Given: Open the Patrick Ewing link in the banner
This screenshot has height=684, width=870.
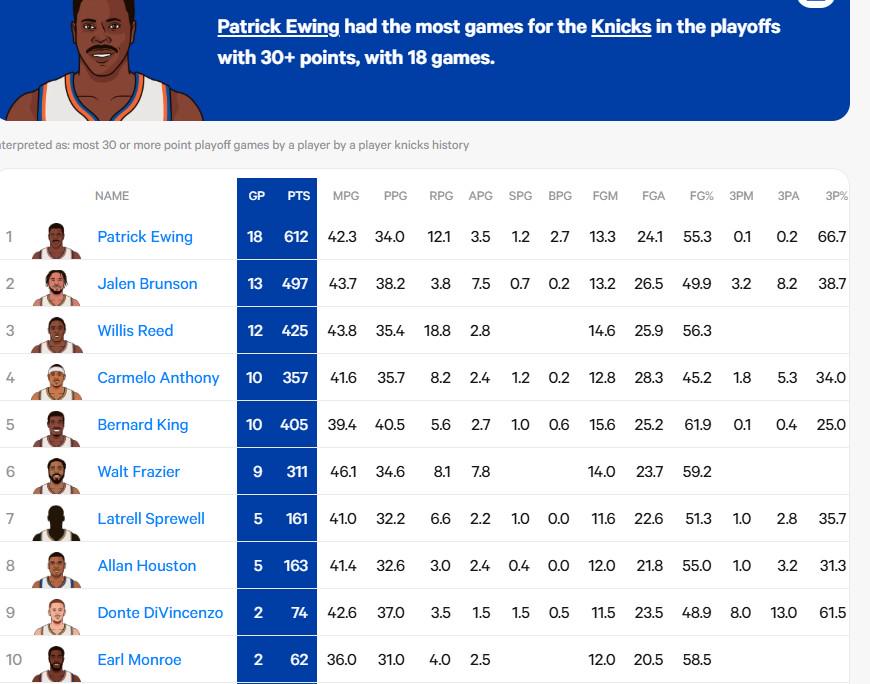Looking at the screenshot, I should point(278,27).
